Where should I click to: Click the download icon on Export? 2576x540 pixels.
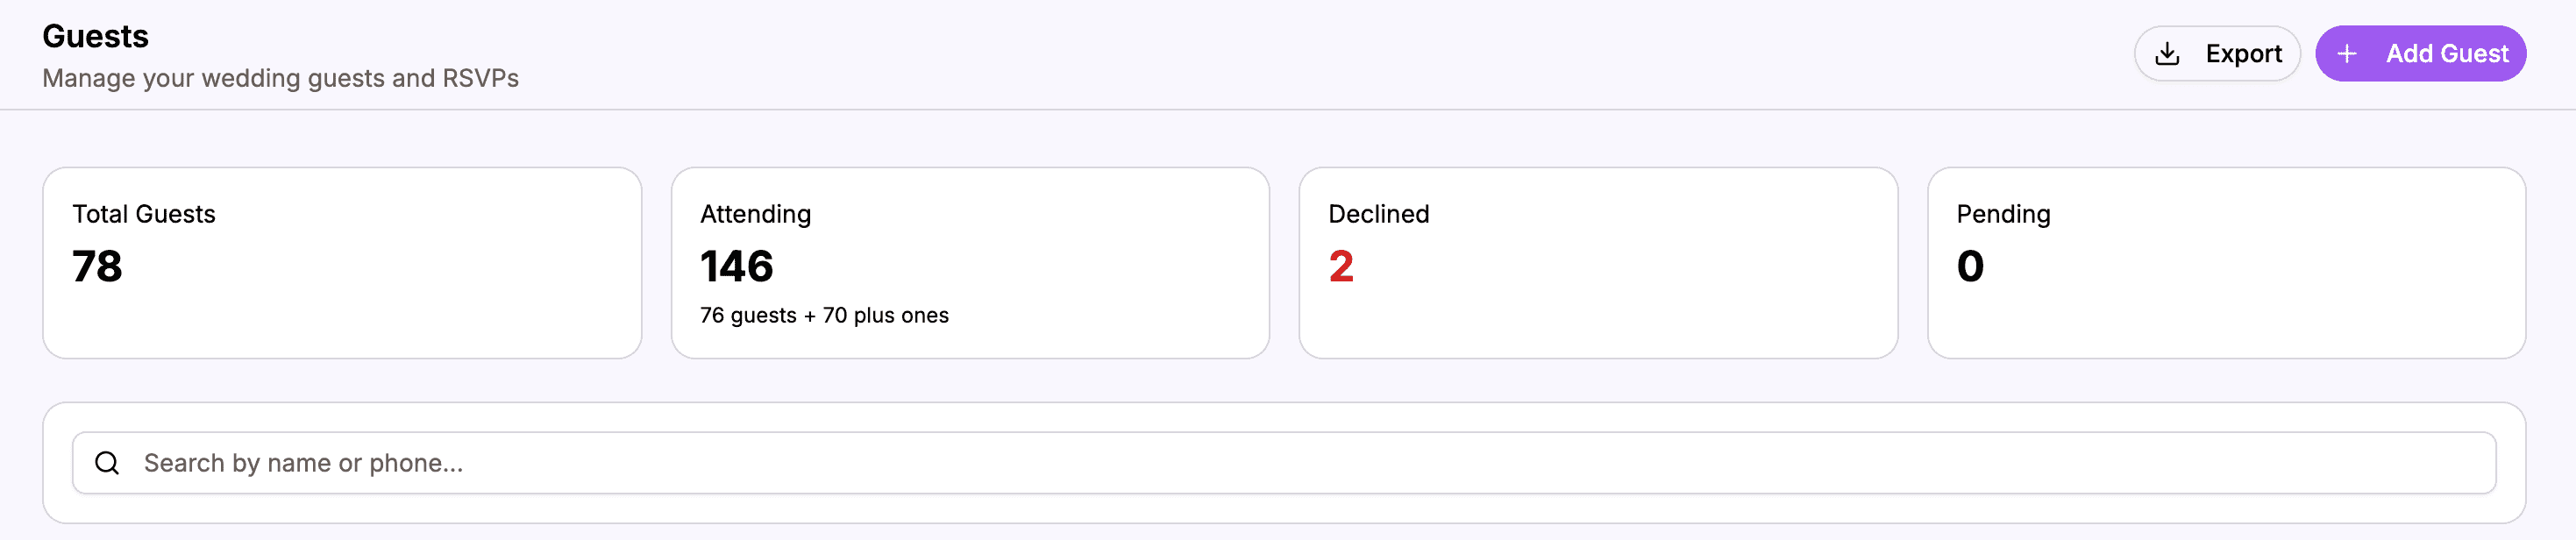tap(2167, 54)
